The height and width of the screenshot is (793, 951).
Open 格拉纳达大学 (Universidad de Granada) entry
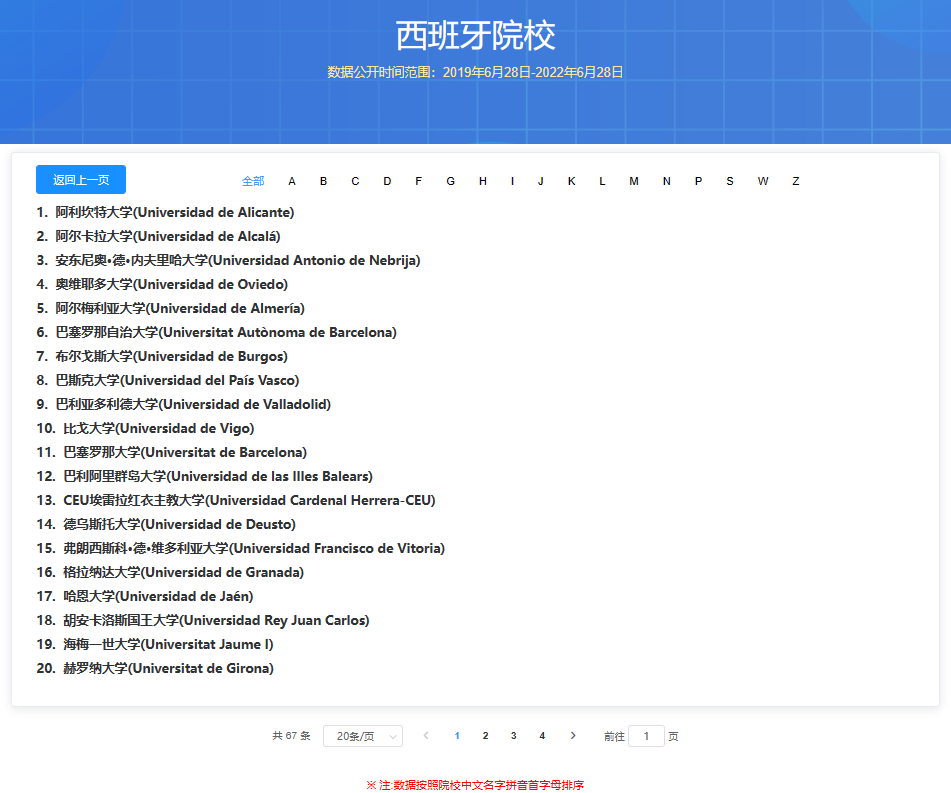tap(170, 572)
